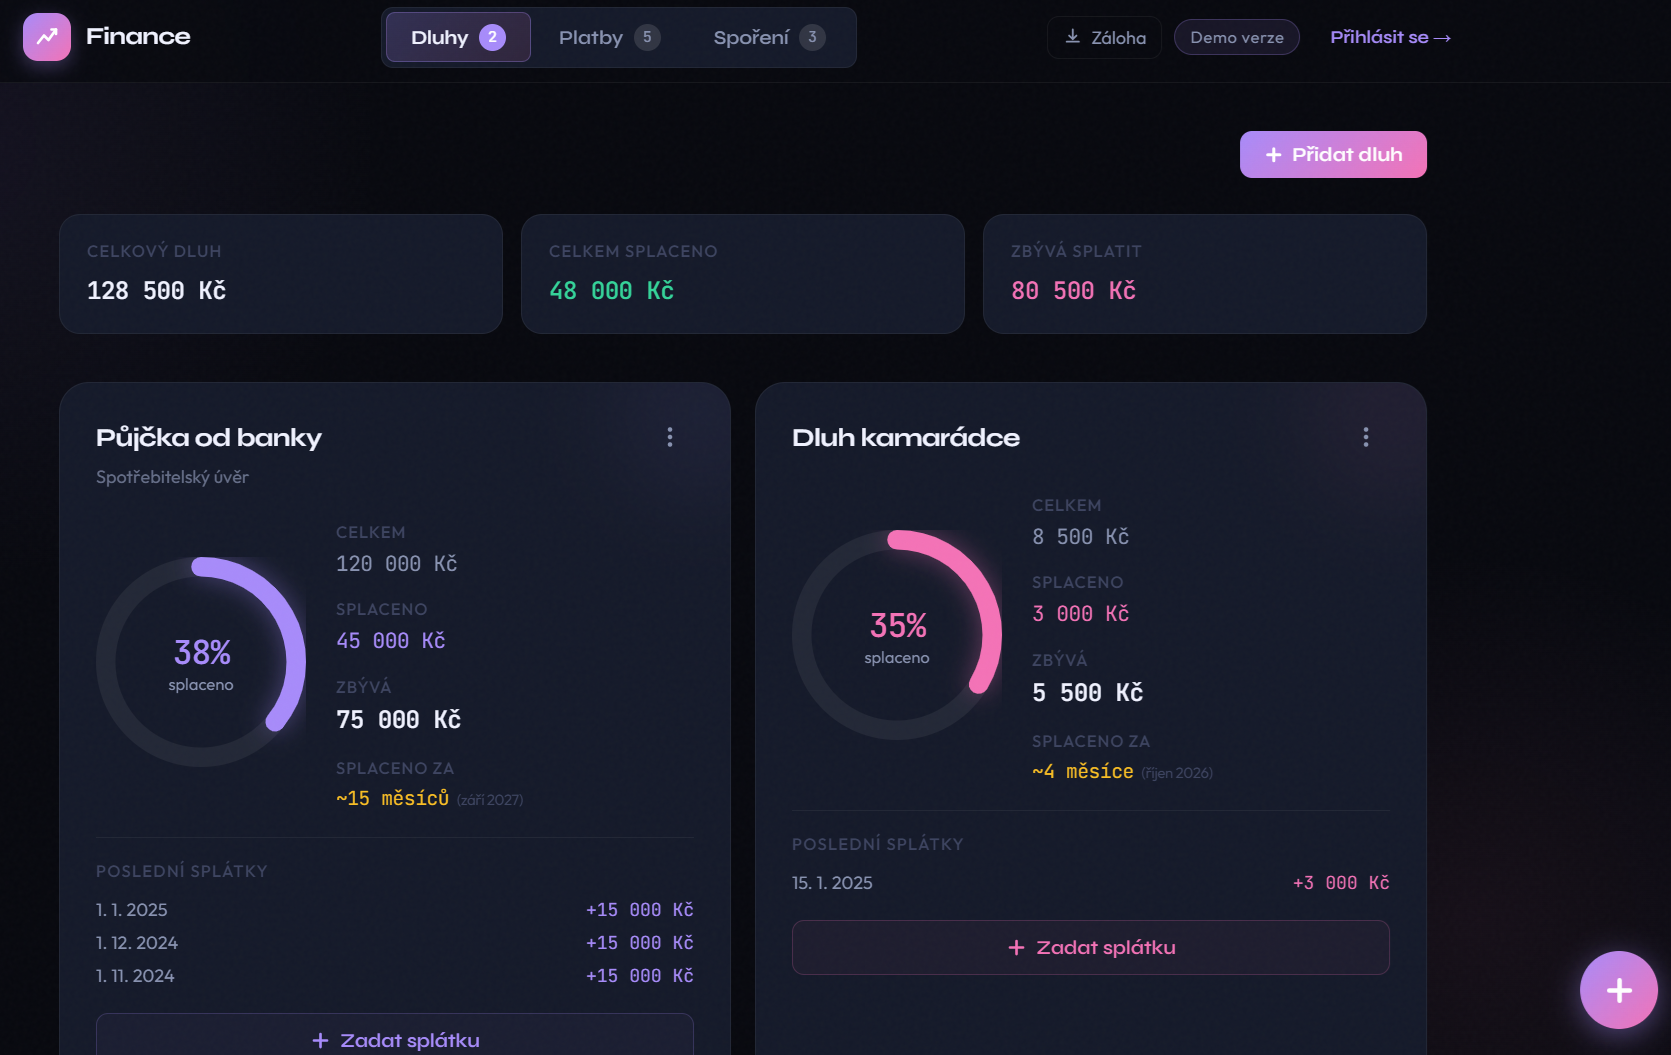
Task: Switch to the Spoření tab
Action: click(x=769, y=37)
